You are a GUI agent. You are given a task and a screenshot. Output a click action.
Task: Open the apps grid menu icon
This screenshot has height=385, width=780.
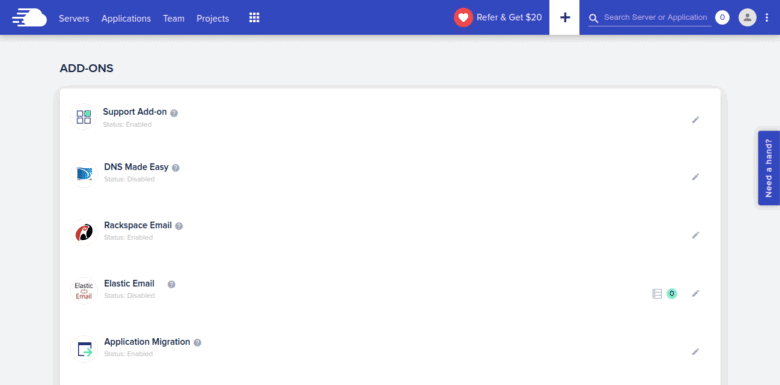click(254, 18)
